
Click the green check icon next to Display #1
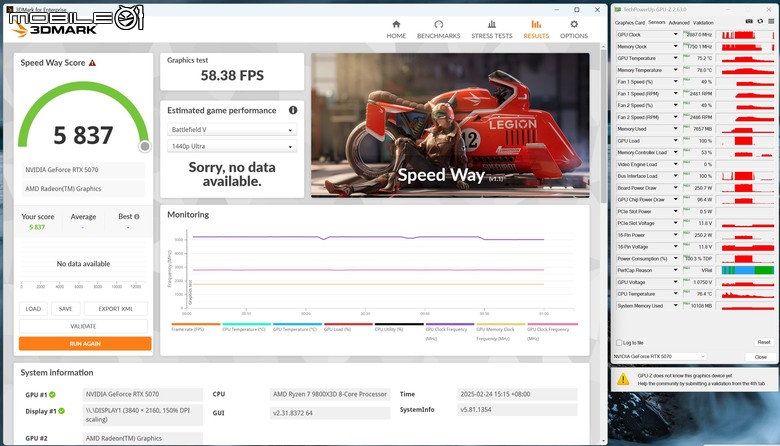pyautogui.click(x=62, y=411)
